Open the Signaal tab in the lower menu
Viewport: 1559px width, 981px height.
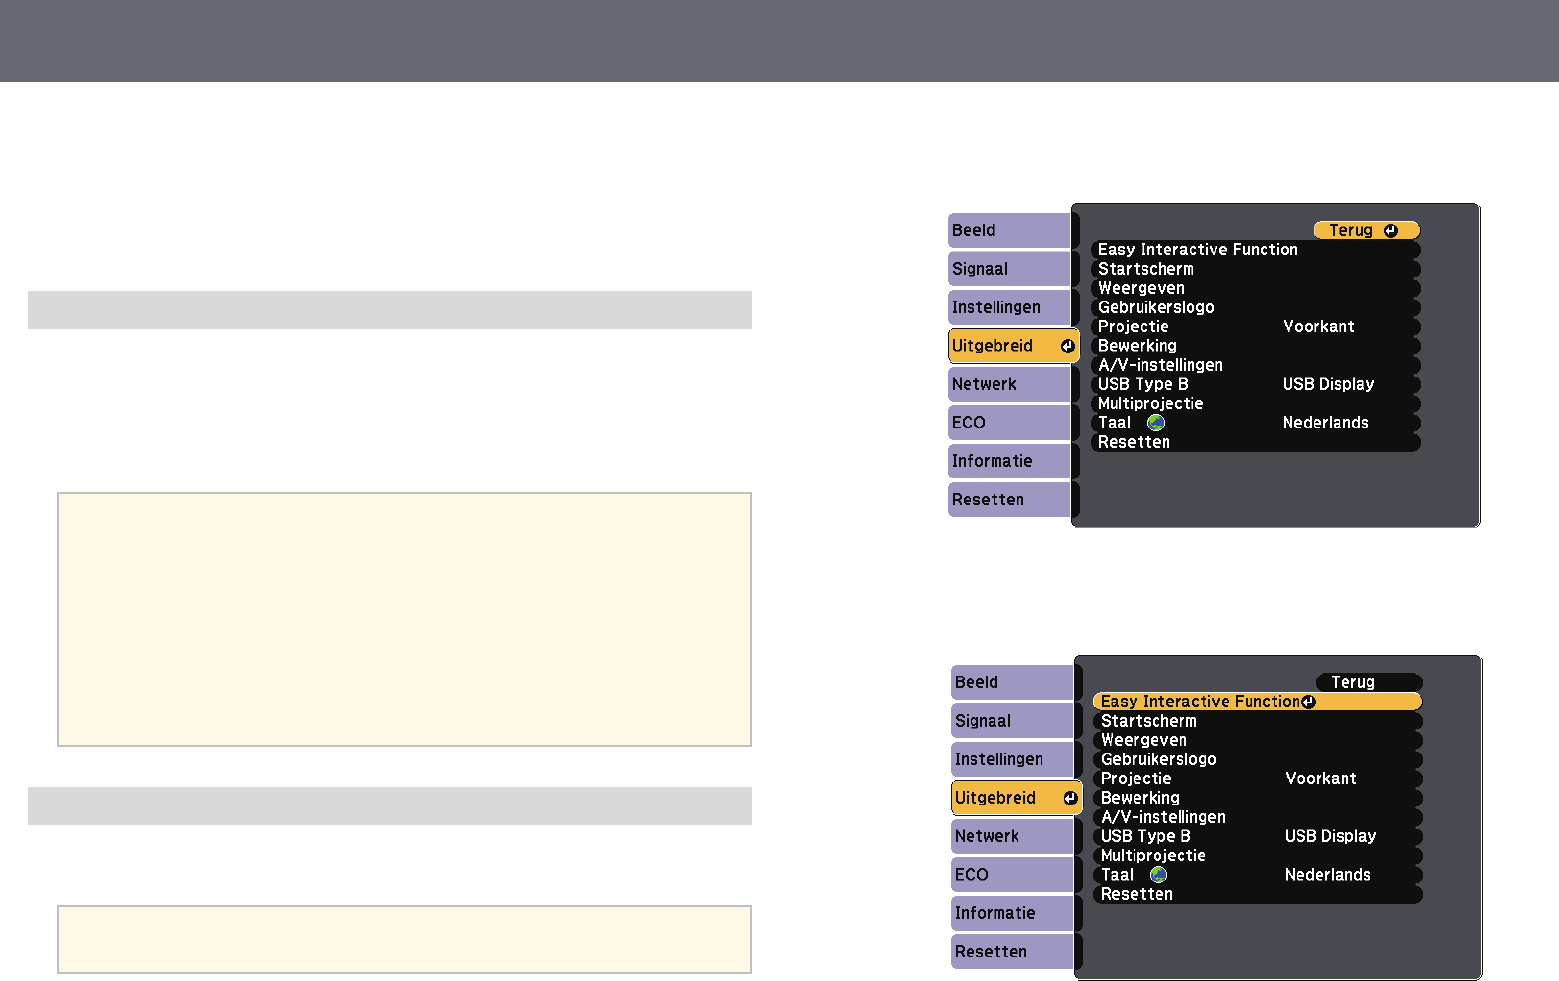1012,721
